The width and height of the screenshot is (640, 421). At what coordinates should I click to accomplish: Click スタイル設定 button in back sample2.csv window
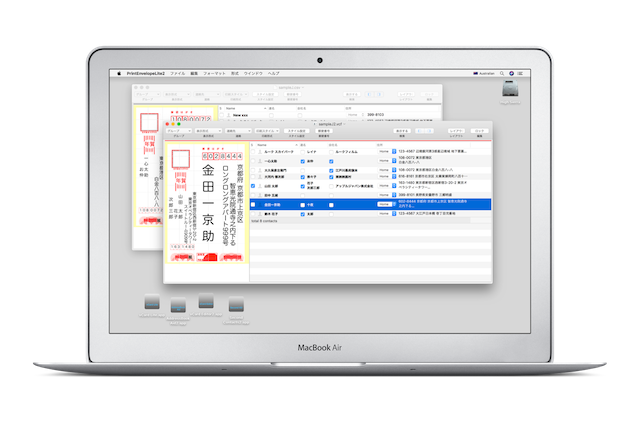[x=265, y=94]
